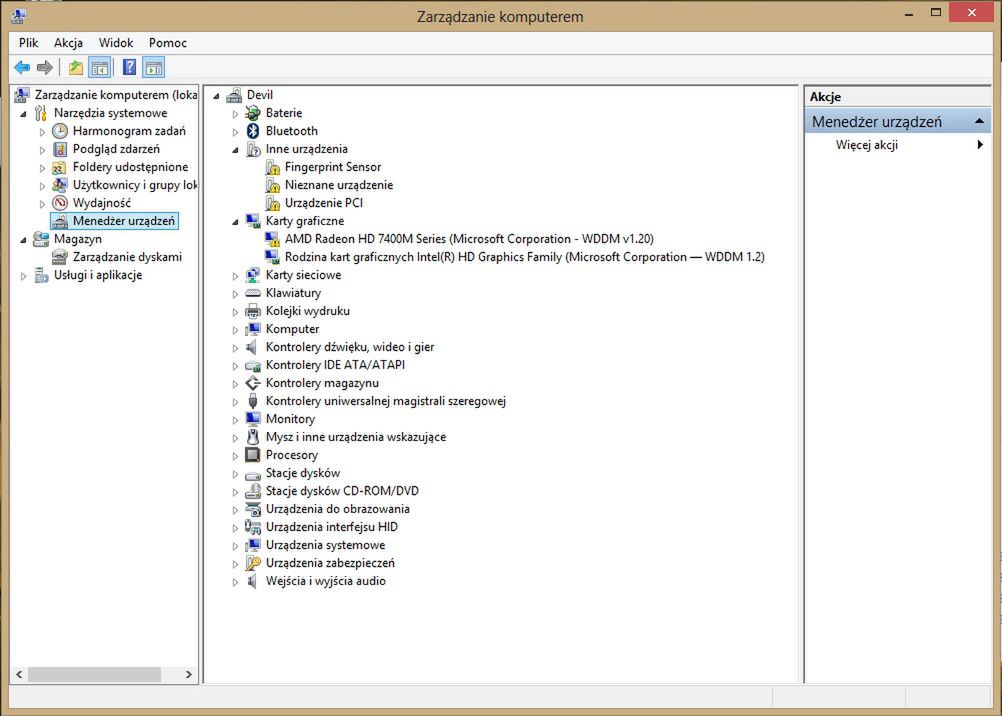Select the Magazyn tree item
Viewport: 1002px width, 716px height.
click(77, 239)
